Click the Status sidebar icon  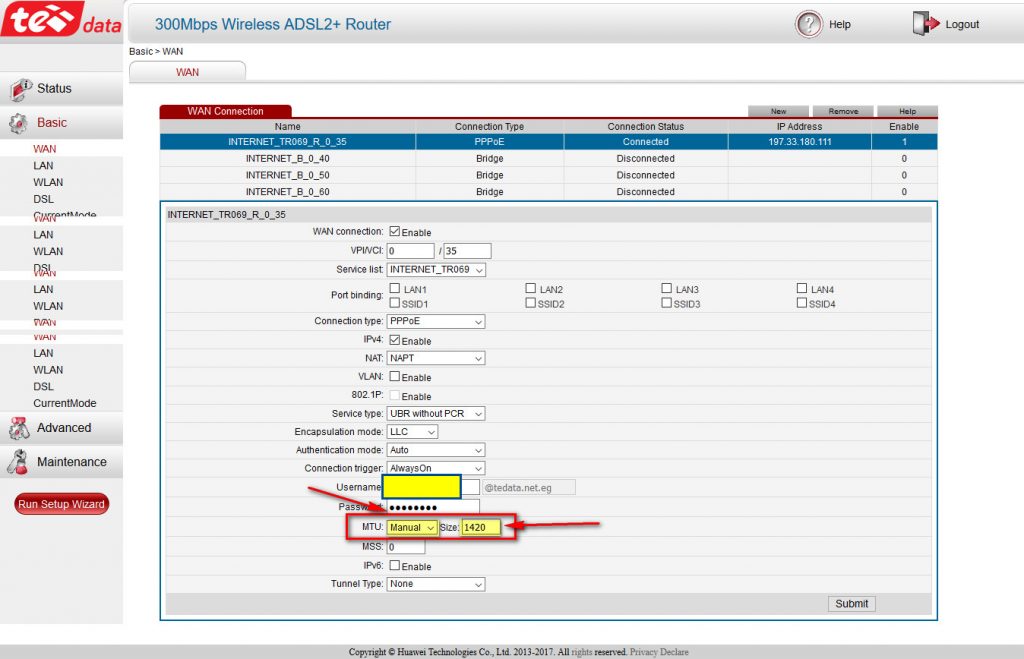[x=21, y=89]
